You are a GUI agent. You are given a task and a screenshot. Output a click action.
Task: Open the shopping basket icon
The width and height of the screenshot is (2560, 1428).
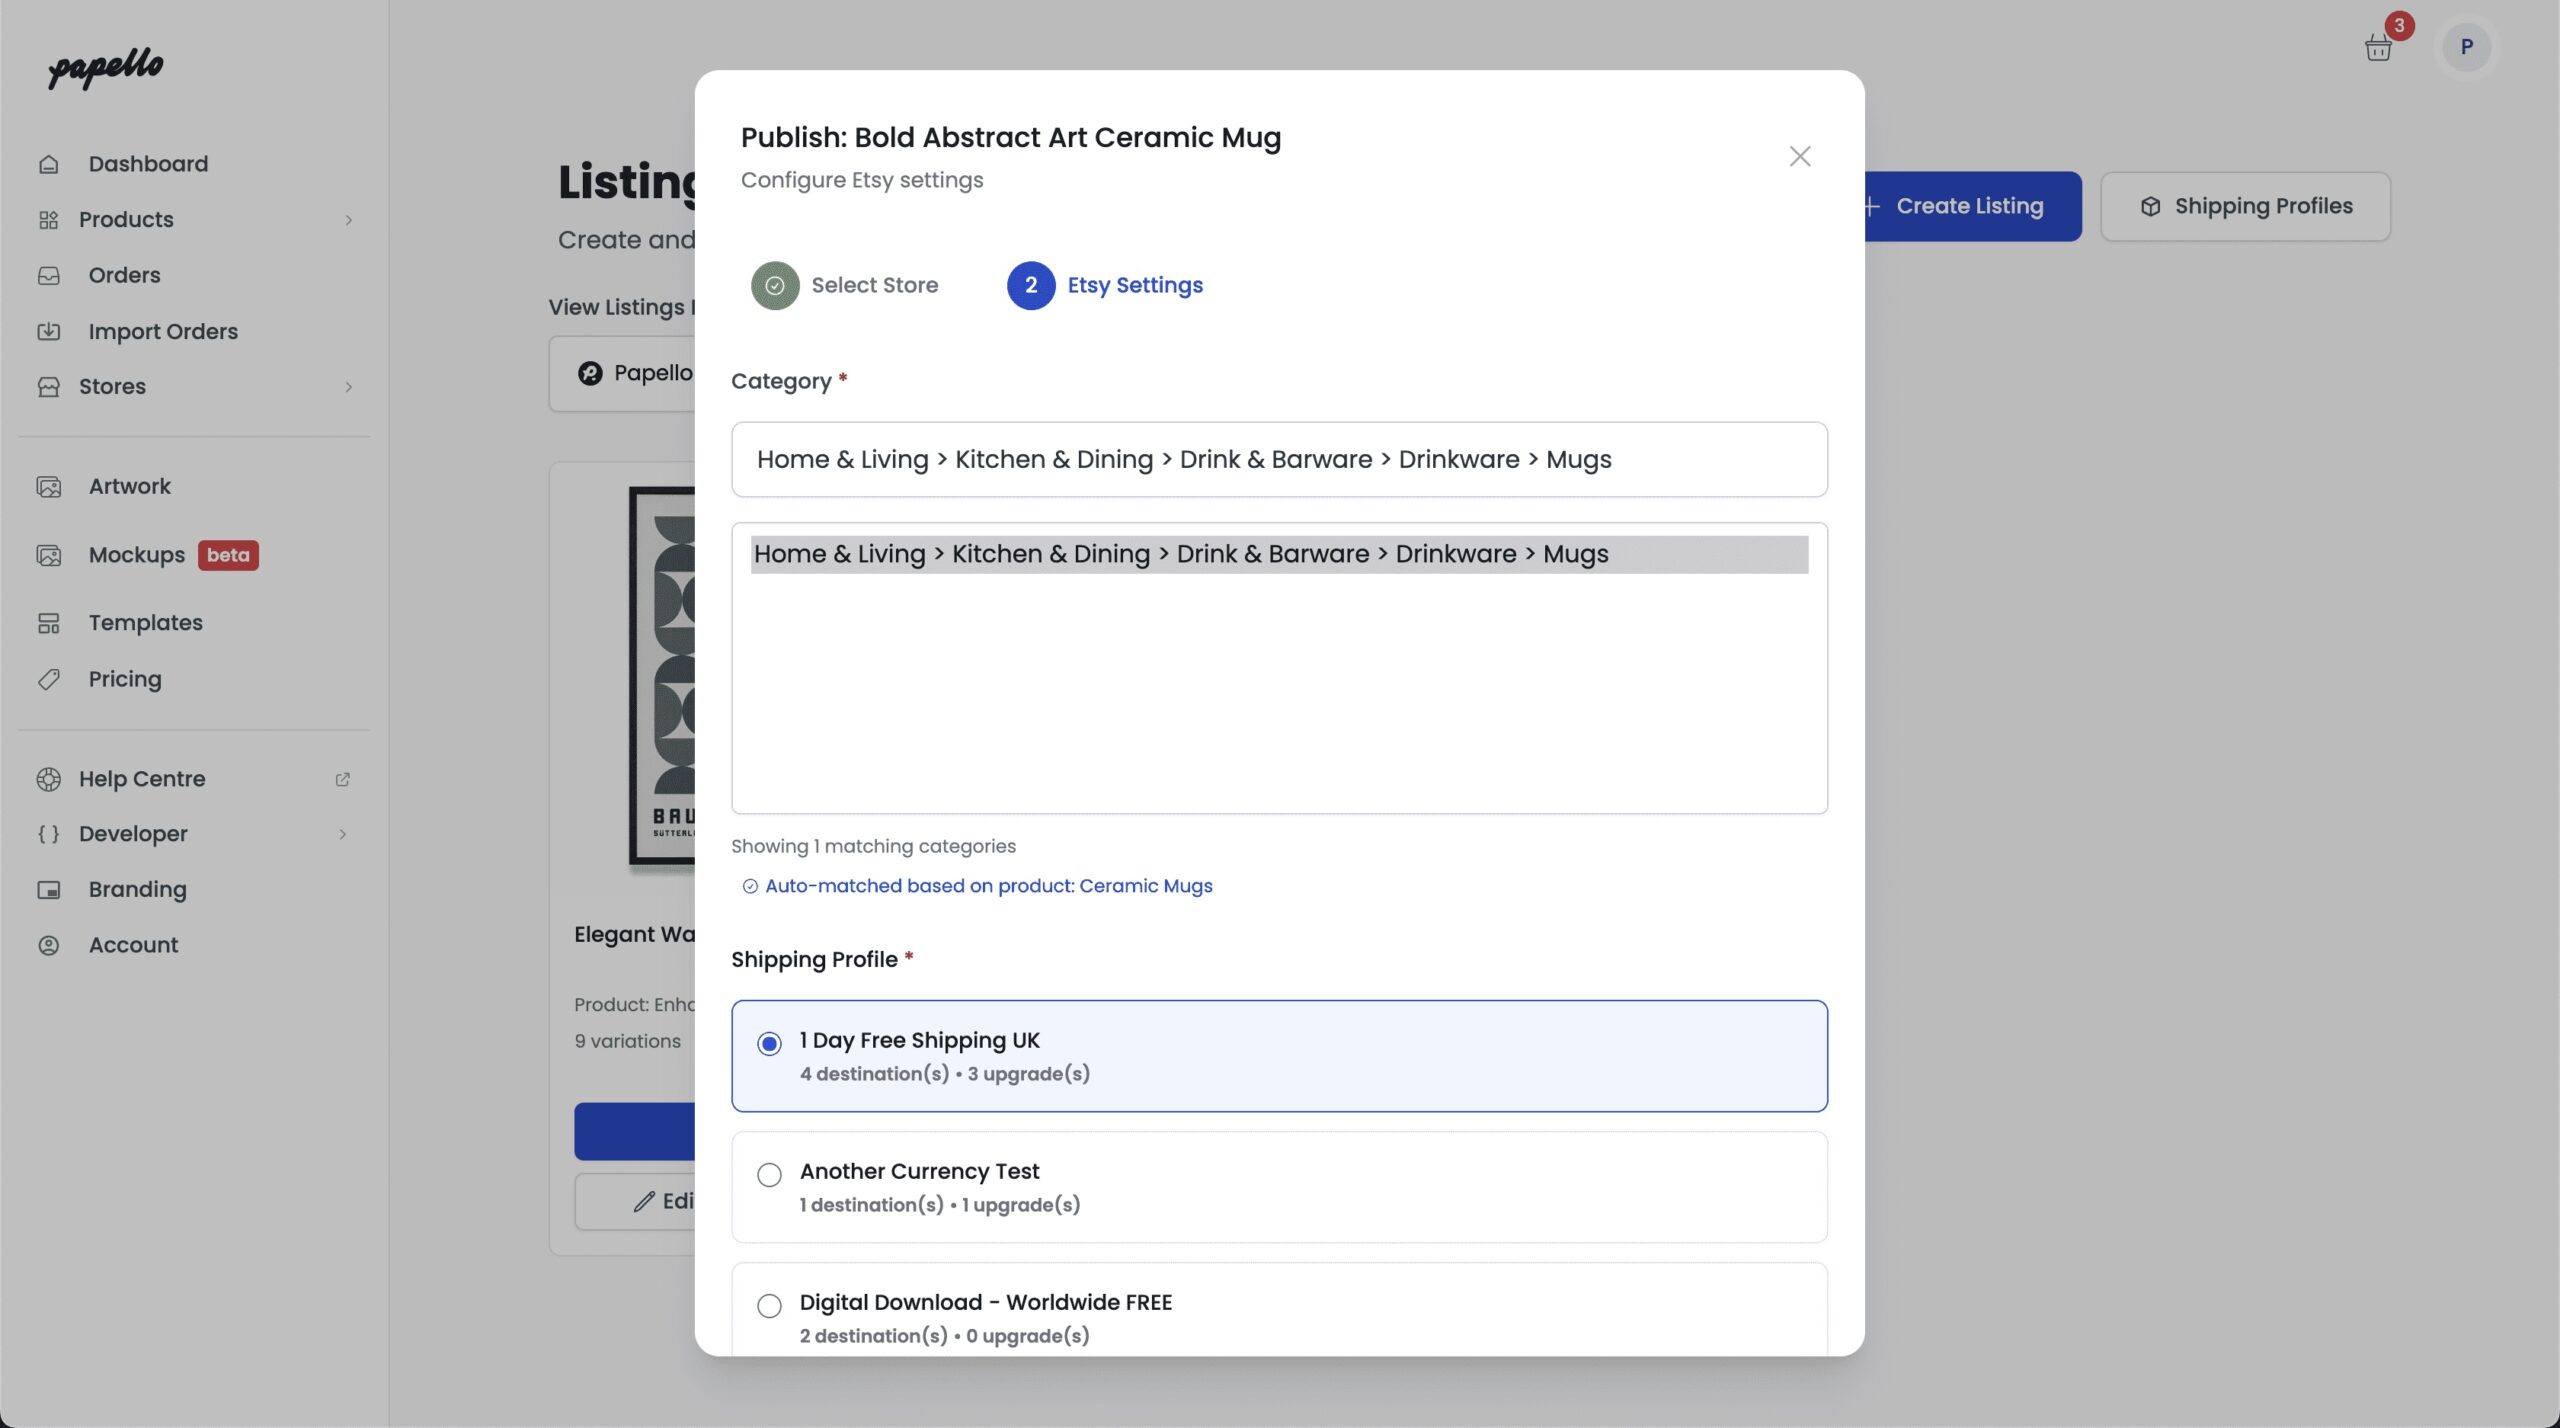2377,47
